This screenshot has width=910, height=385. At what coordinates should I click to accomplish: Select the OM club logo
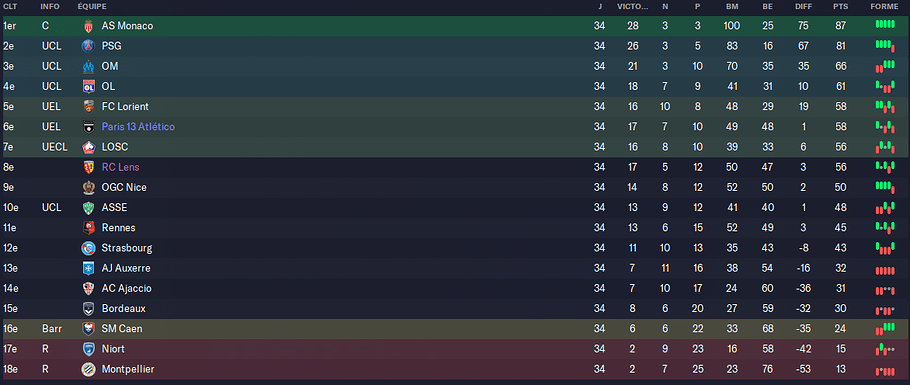click(88, 66)
